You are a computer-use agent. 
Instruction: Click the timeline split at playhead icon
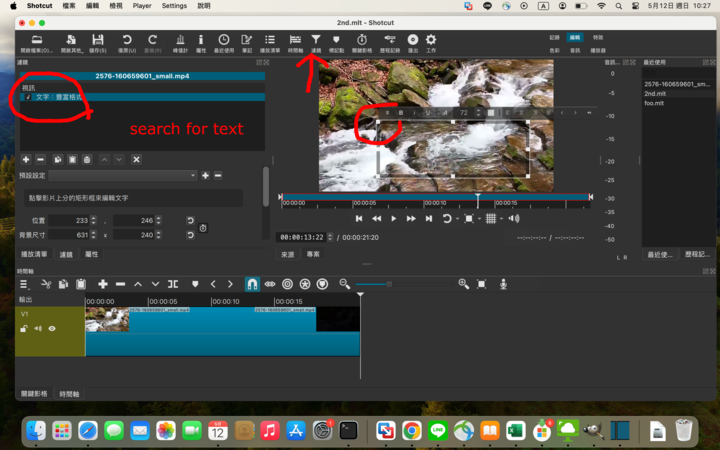[173, 284]
